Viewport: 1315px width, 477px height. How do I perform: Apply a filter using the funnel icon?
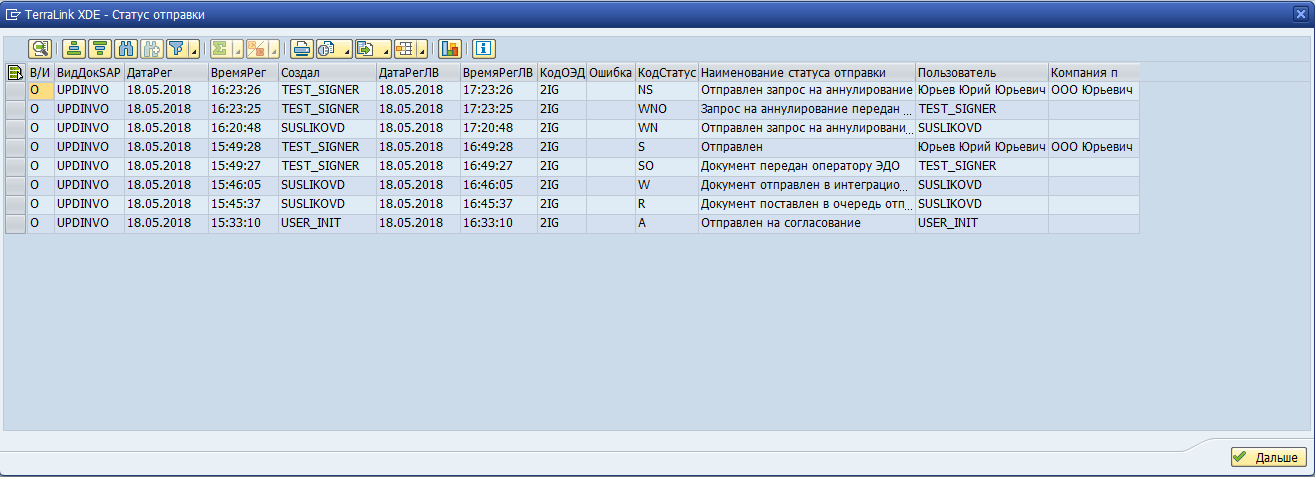[176, 48]
